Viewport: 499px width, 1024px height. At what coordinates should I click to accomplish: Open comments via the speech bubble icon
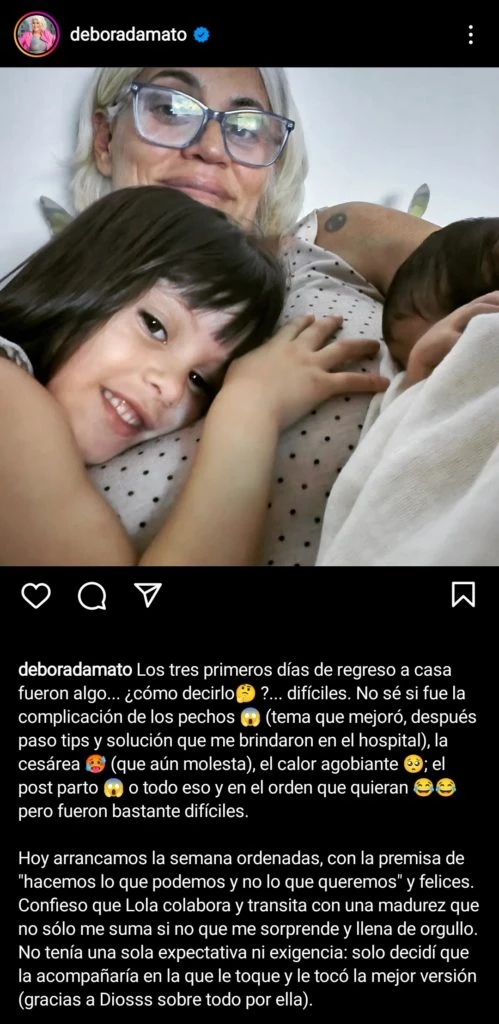click(x=92, y=595)
